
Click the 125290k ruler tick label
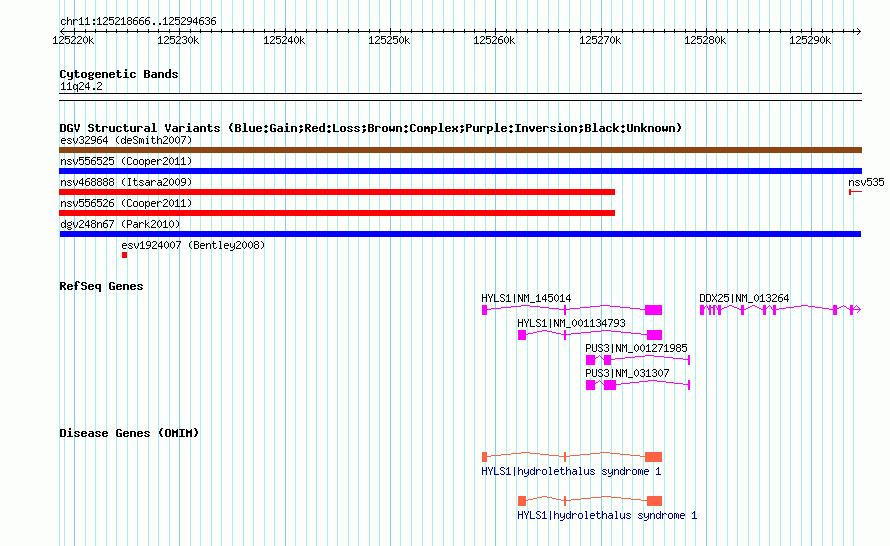click(x=810, y=40)
